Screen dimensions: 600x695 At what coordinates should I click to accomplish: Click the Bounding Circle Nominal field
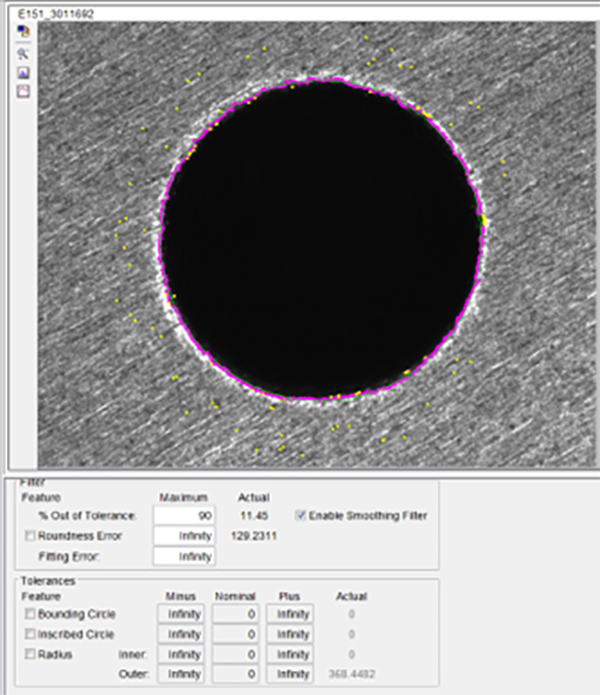coord(235,614)
